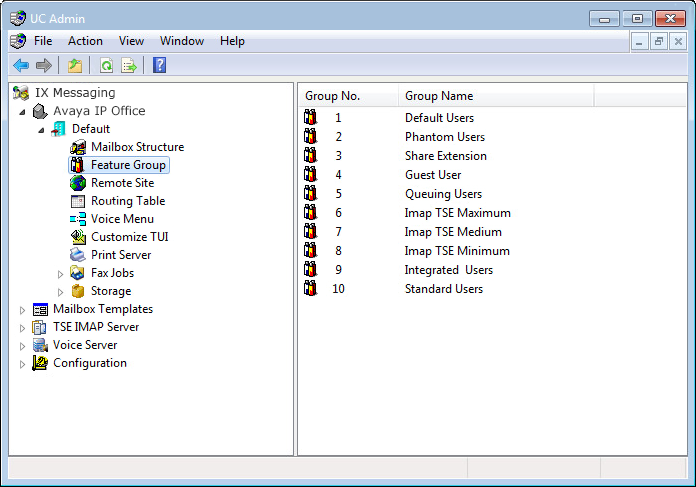This screenshot has width=696, height=487.
Task: Click the Storage box icon
Action: (x=78, y=291)
